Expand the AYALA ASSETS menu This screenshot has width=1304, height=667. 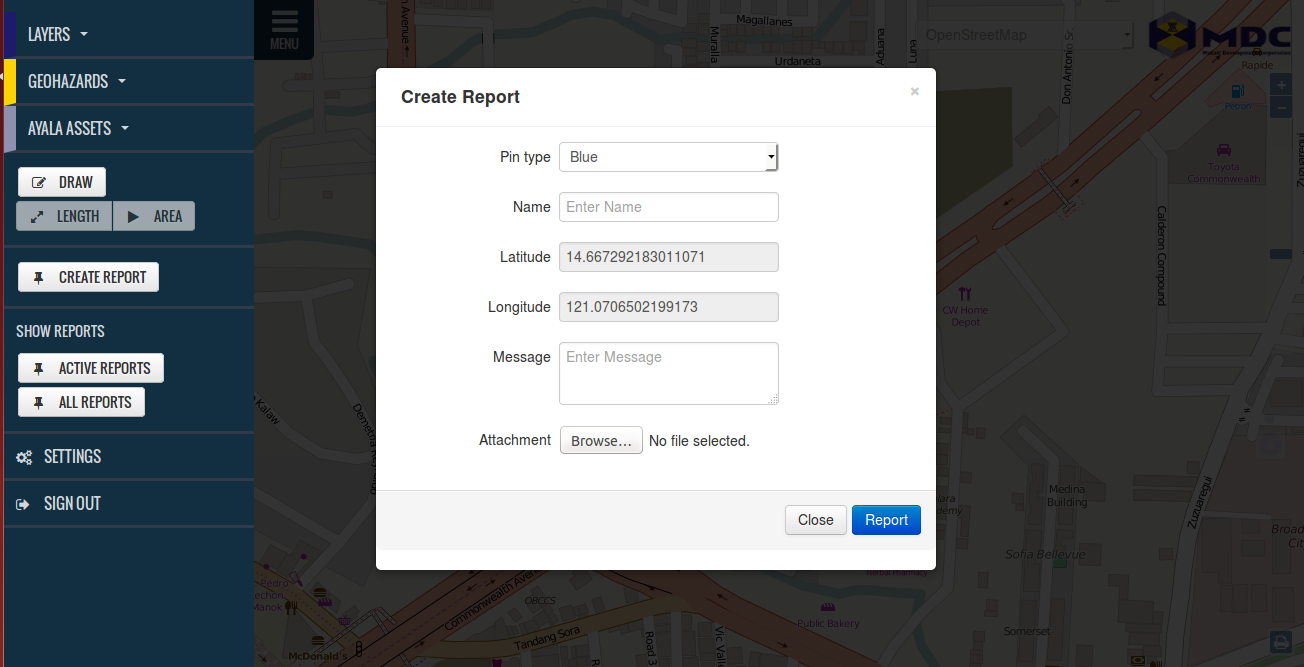click(x=79, y=128)
